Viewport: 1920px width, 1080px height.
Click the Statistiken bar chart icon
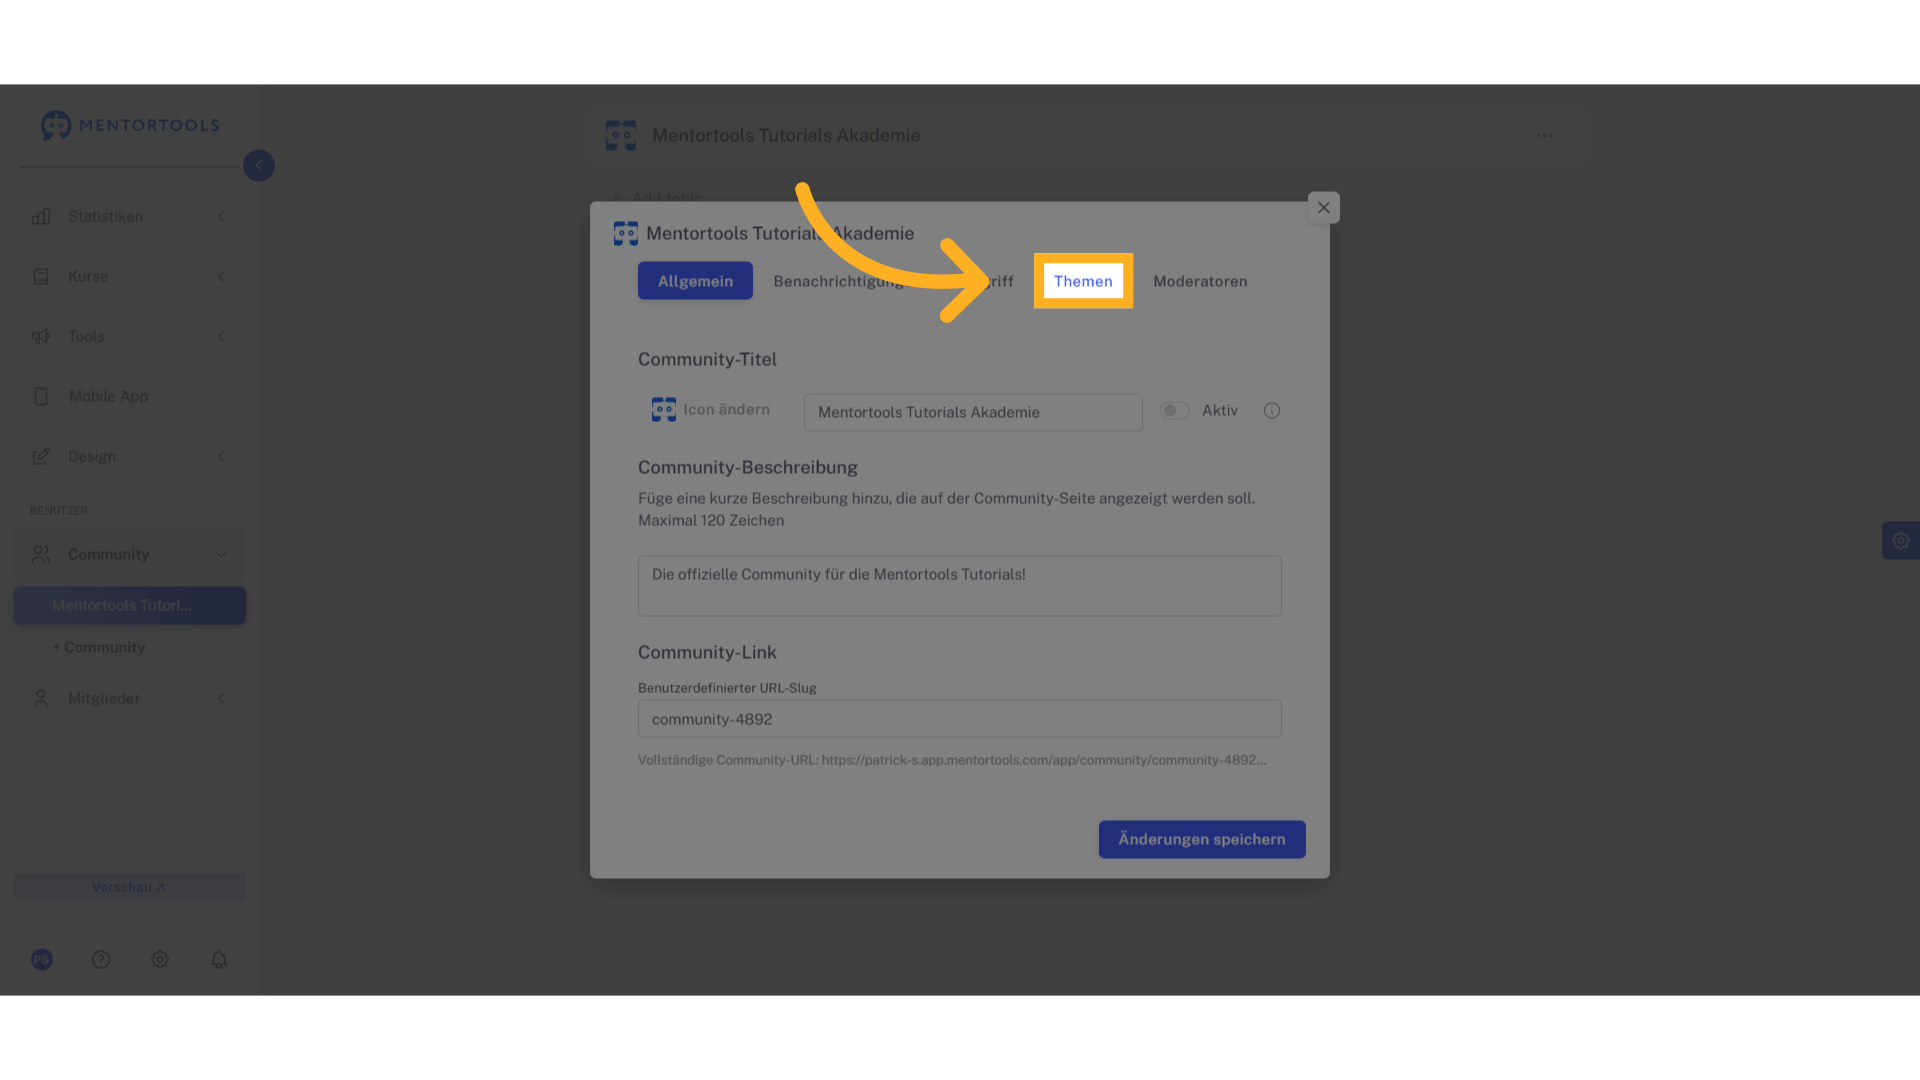point(41,217)
